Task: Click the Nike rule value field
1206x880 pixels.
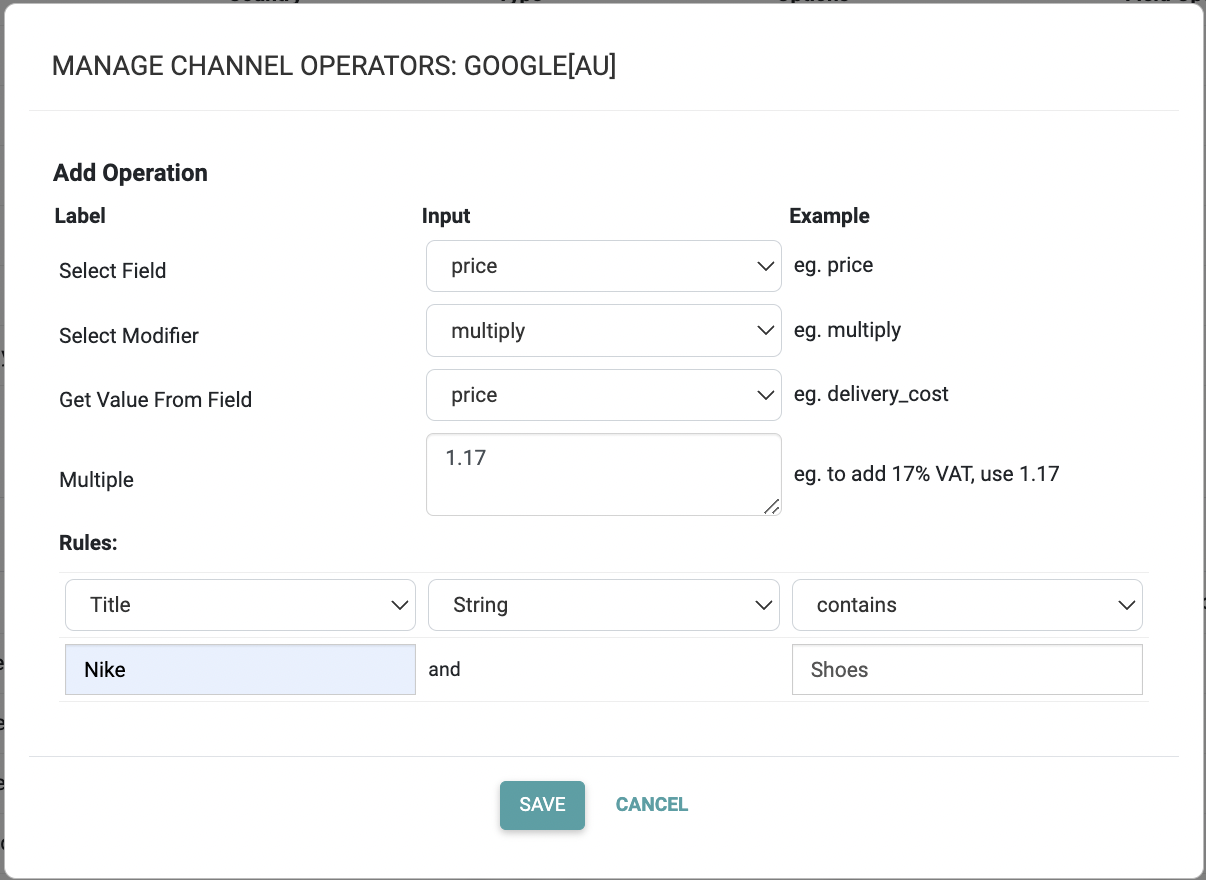Action: (x=240, y=669)
